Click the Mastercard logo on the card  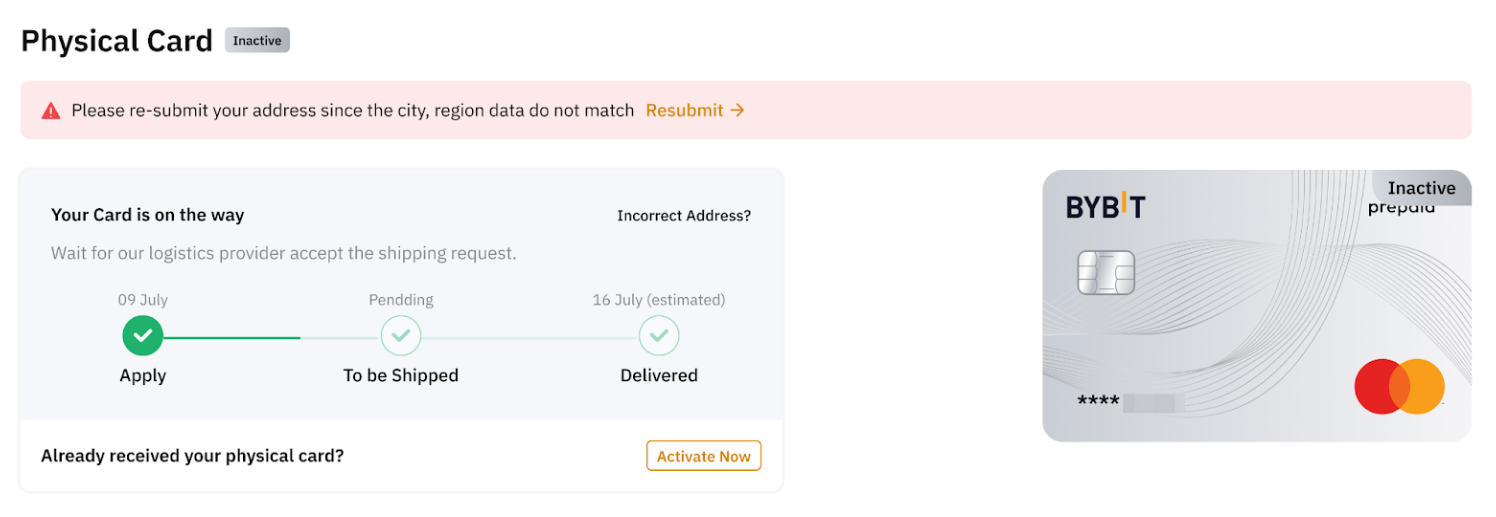pos(1399,387)
